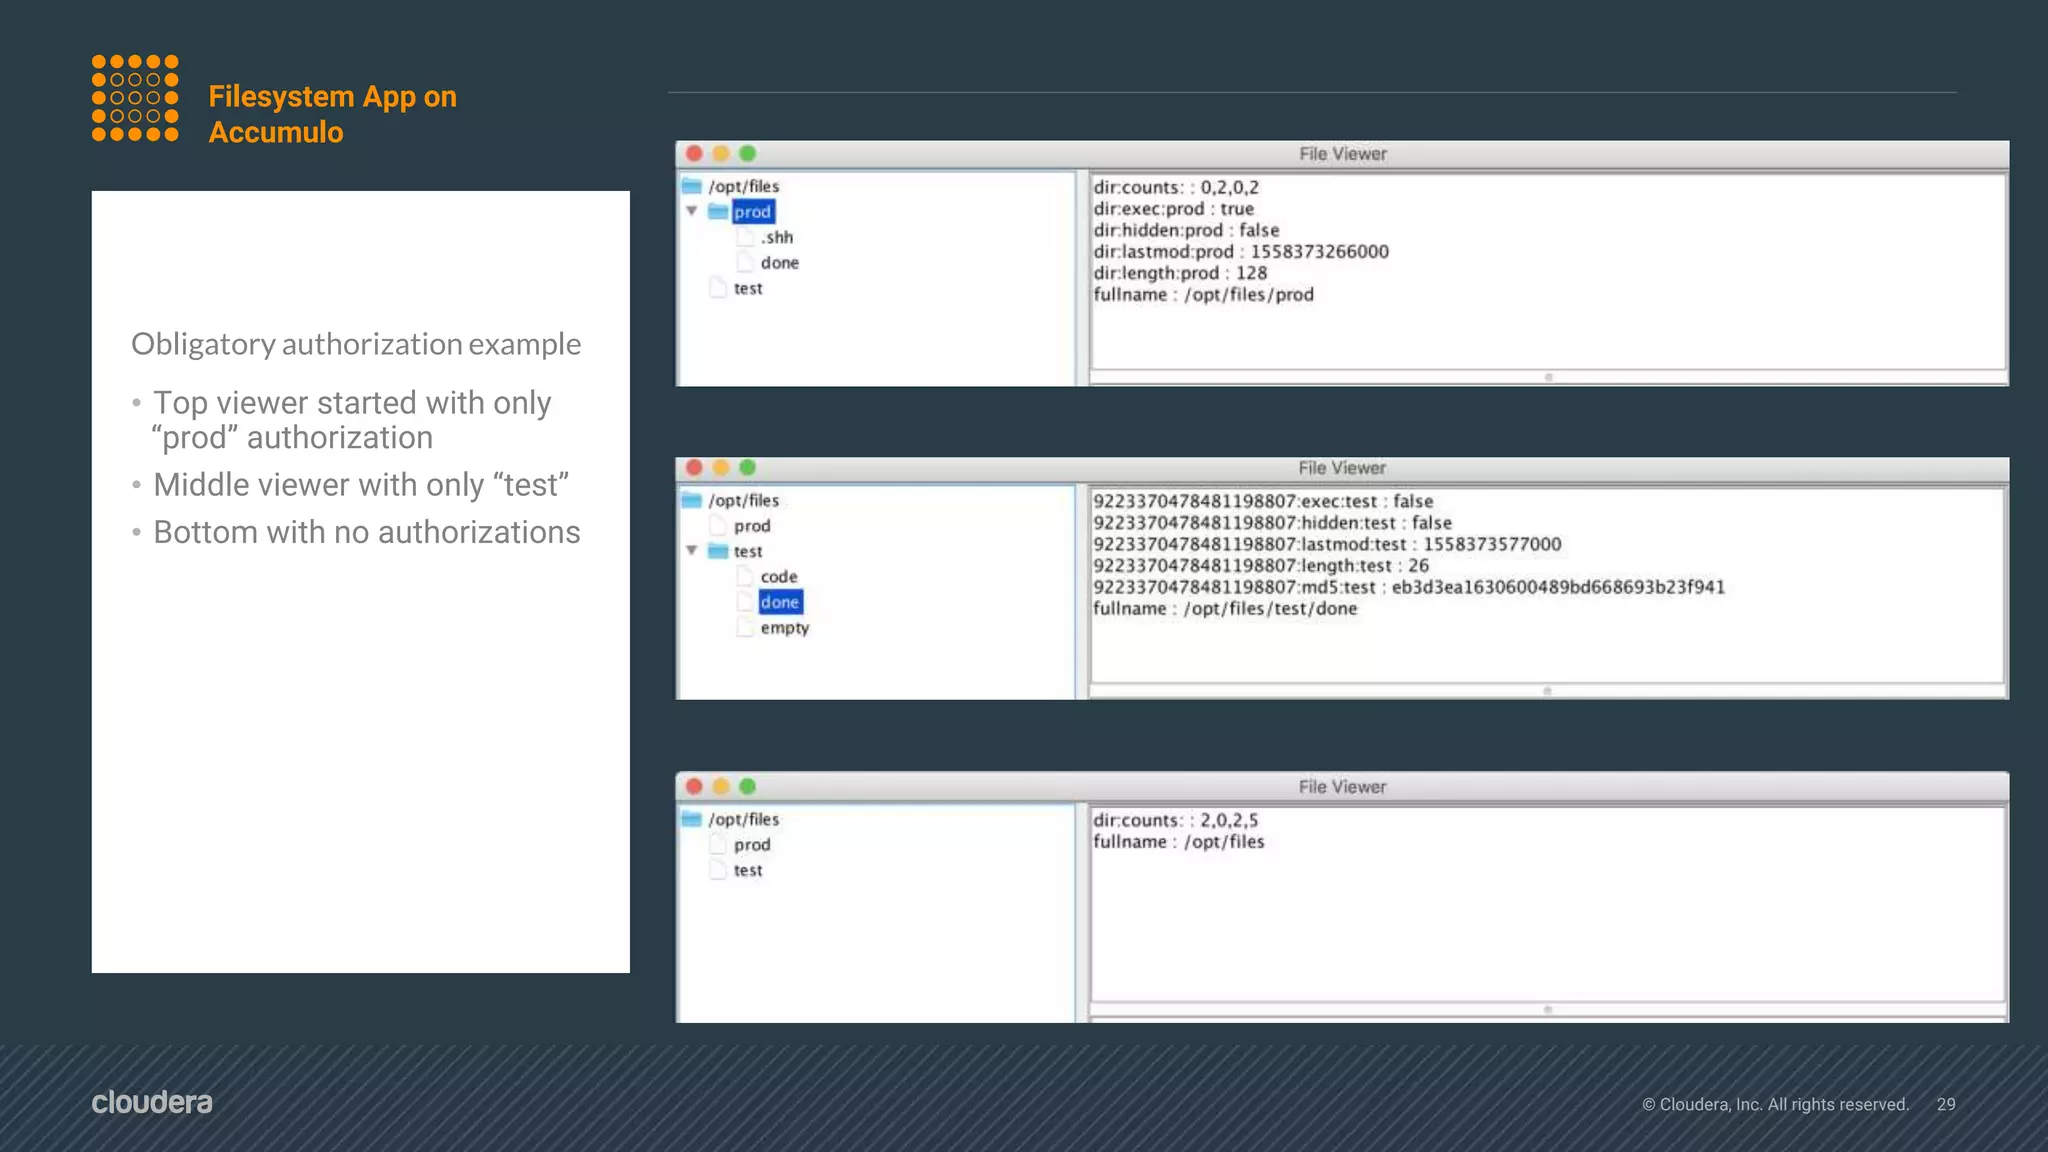Select /opt/files root in bottom viewer

pos(744,819)
